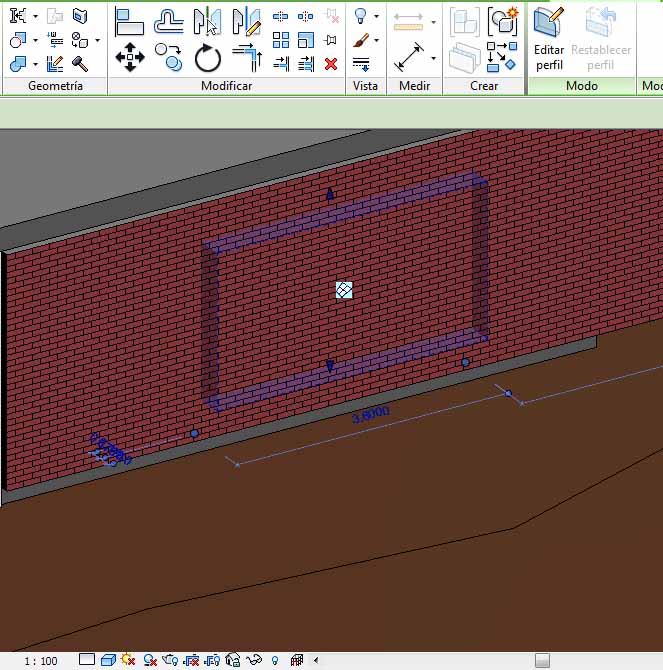Click the Editar perfil button
Viewport: 663px width, 670px height.
(549, 39)
